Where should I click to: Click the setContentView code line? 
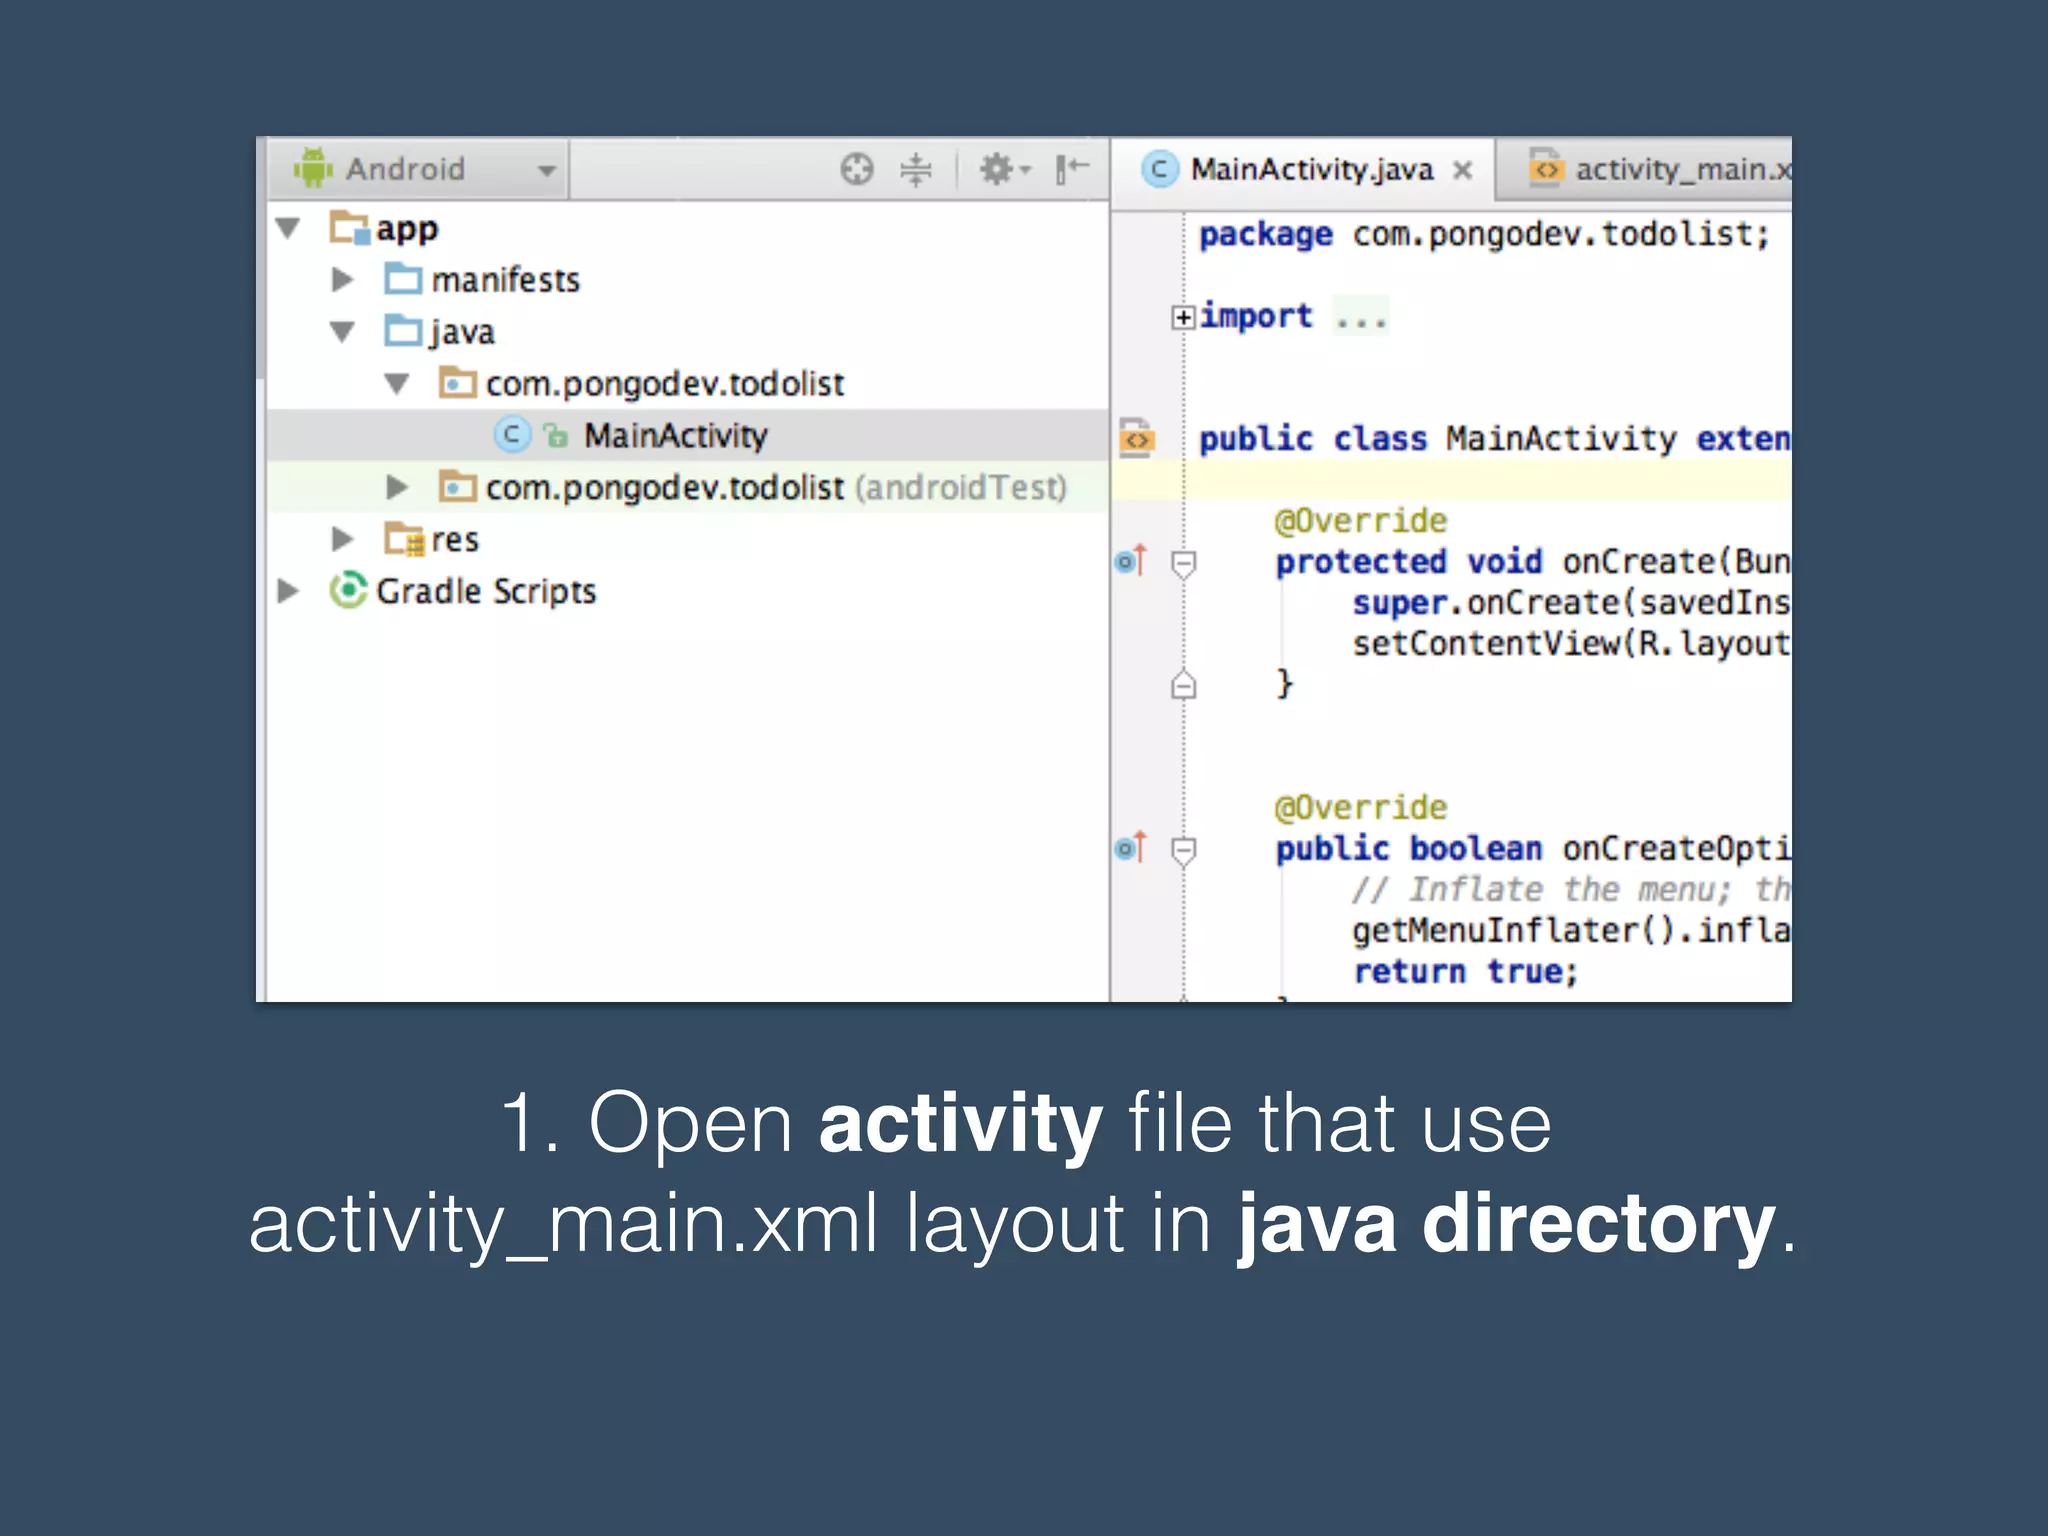click(x=1571, y=644)
